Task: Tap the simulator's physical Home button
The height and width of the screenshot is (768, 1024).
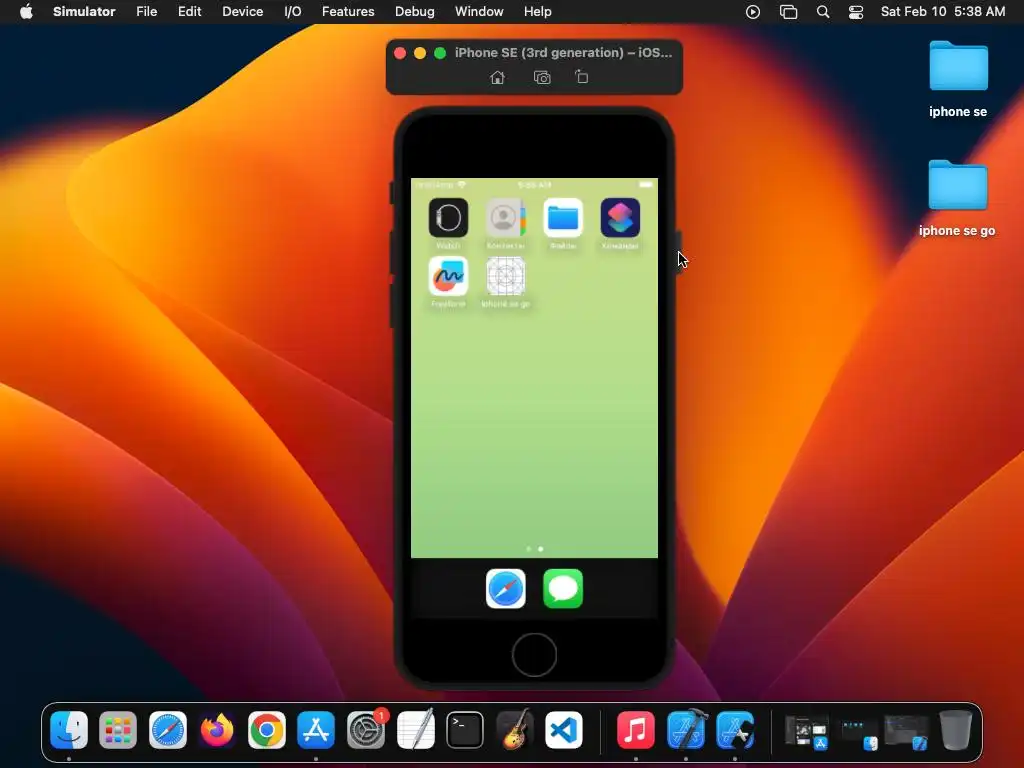Action: (x=534, y=655)
